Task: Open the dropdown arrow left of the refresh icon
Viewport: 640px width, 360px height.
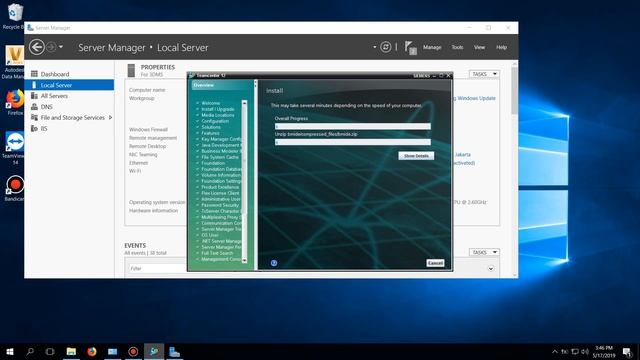Action: [374, 47]
